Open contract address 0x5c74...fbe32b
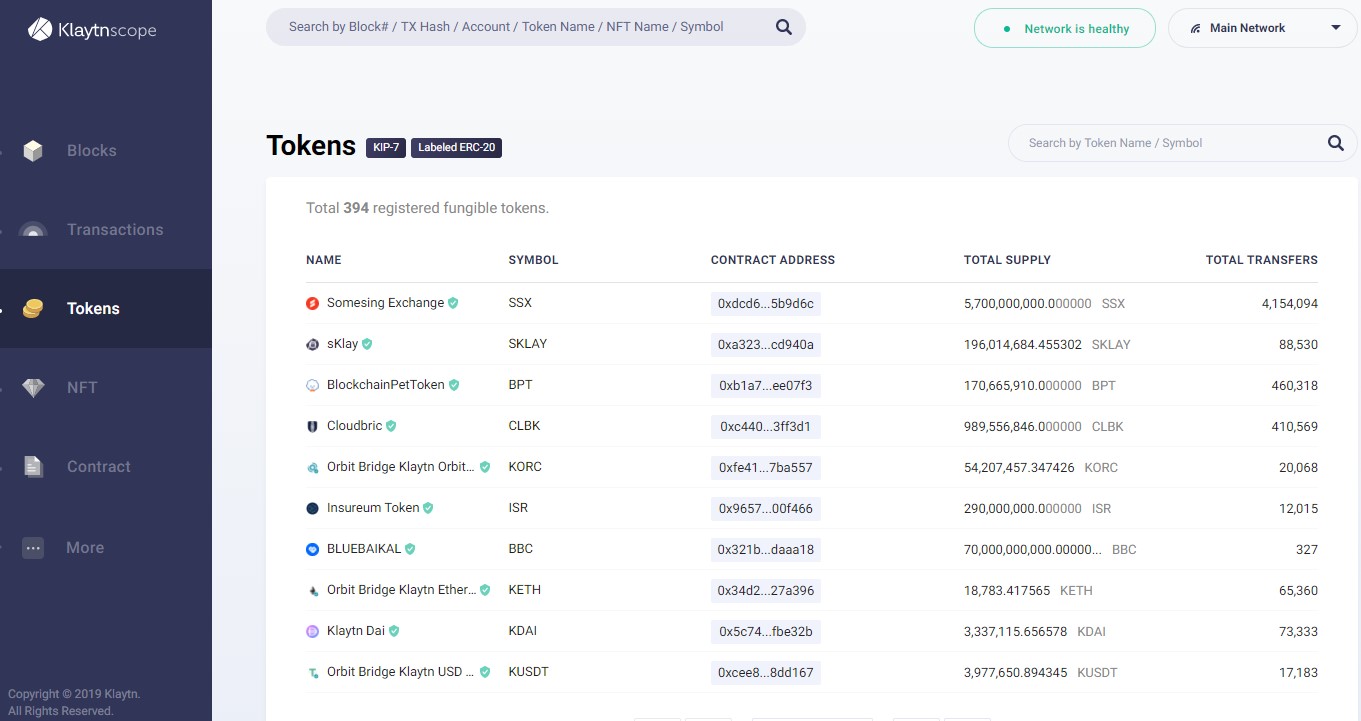 point(766,632)
